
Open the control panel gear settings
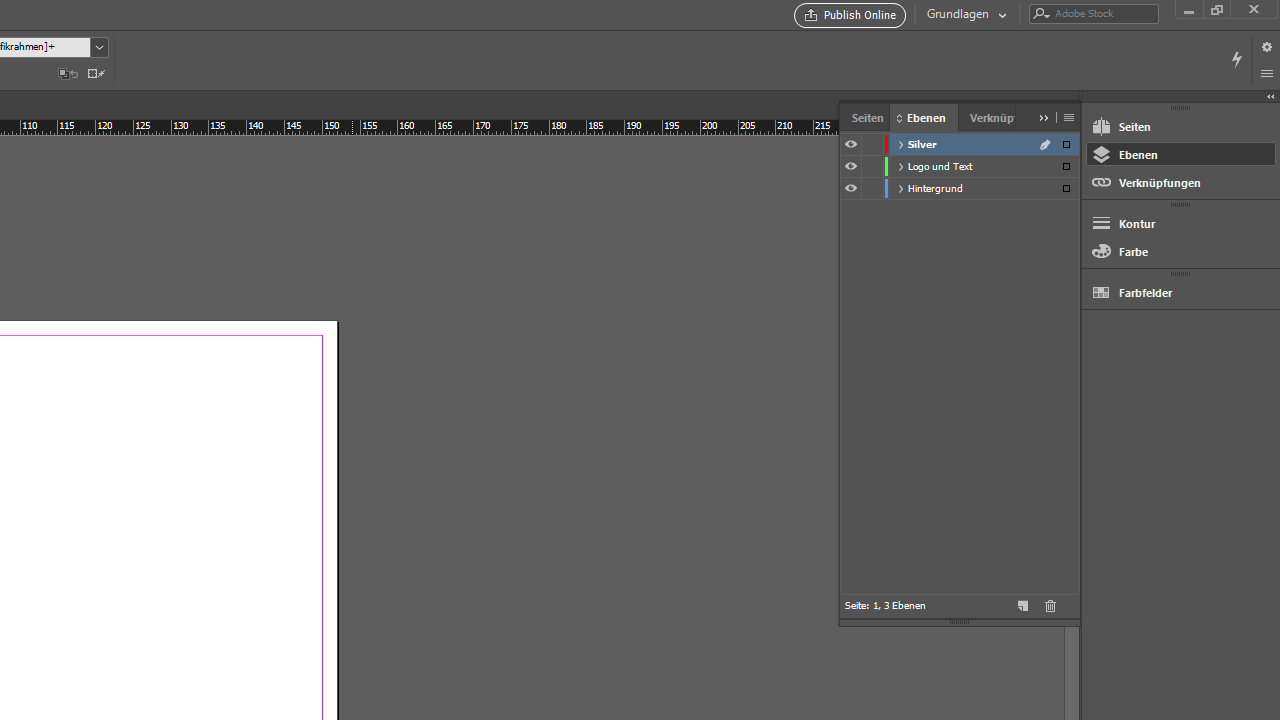(1267, 47)
